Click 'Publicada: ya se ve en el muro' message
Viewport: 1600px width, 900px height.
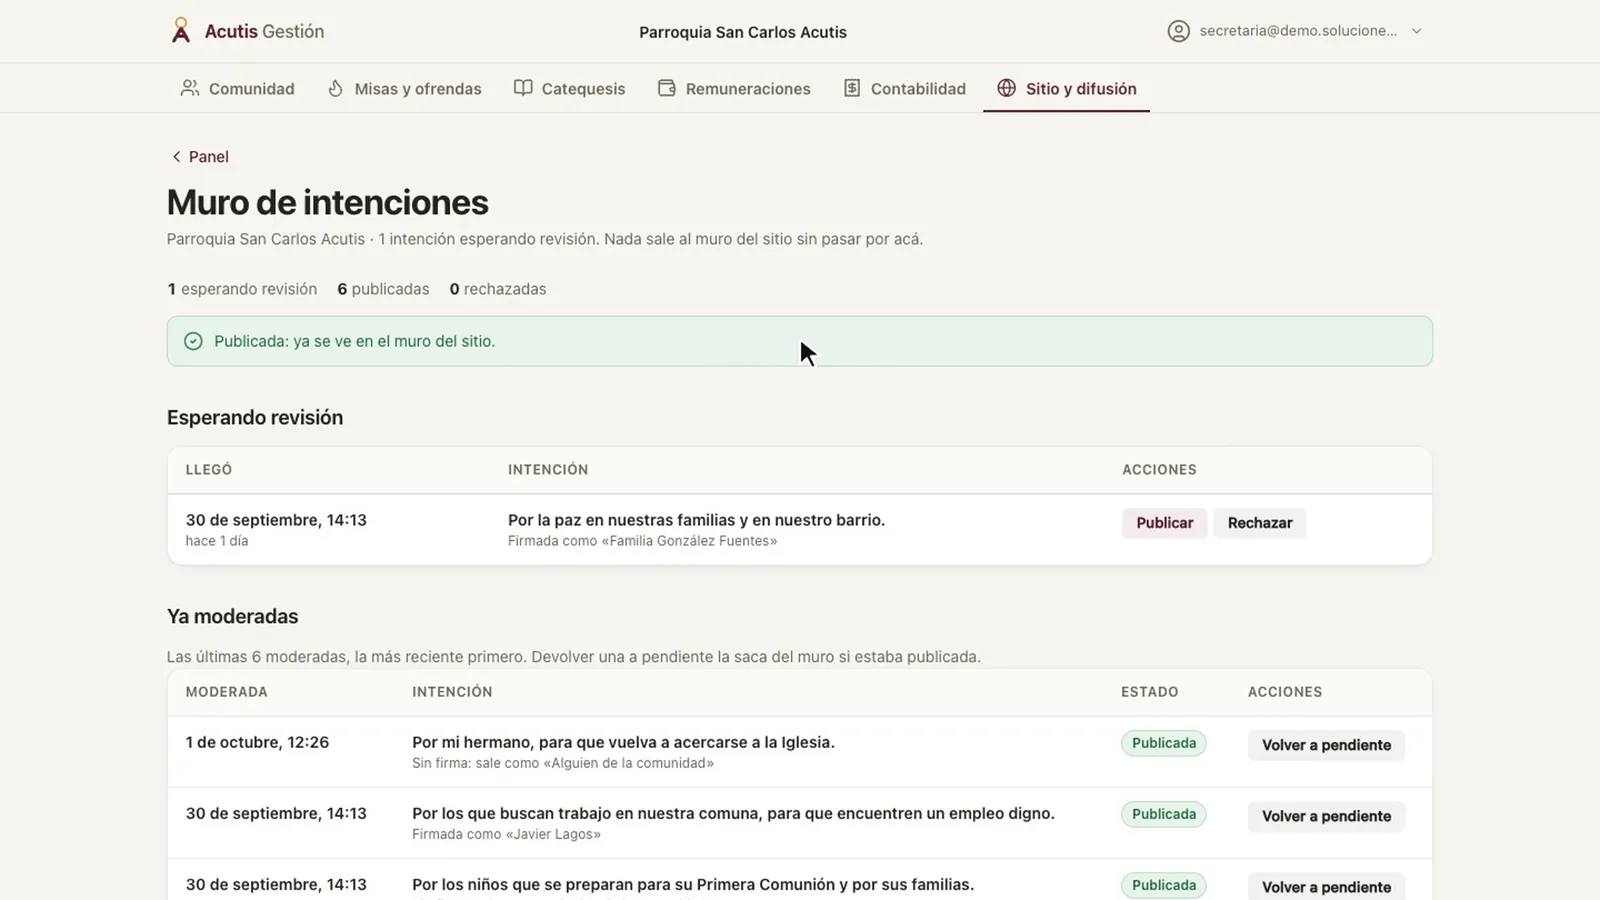(x=354, y=341)
